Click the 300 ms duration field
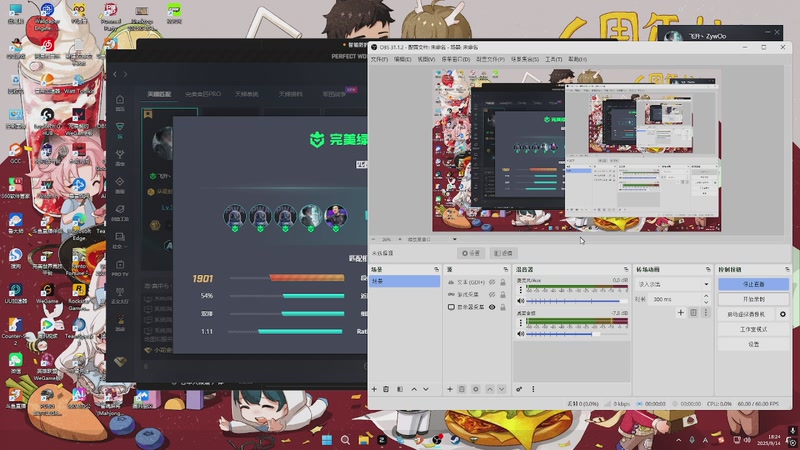Image resolution: width=800 pixels, height=450 pixels. tap(676, 299)
